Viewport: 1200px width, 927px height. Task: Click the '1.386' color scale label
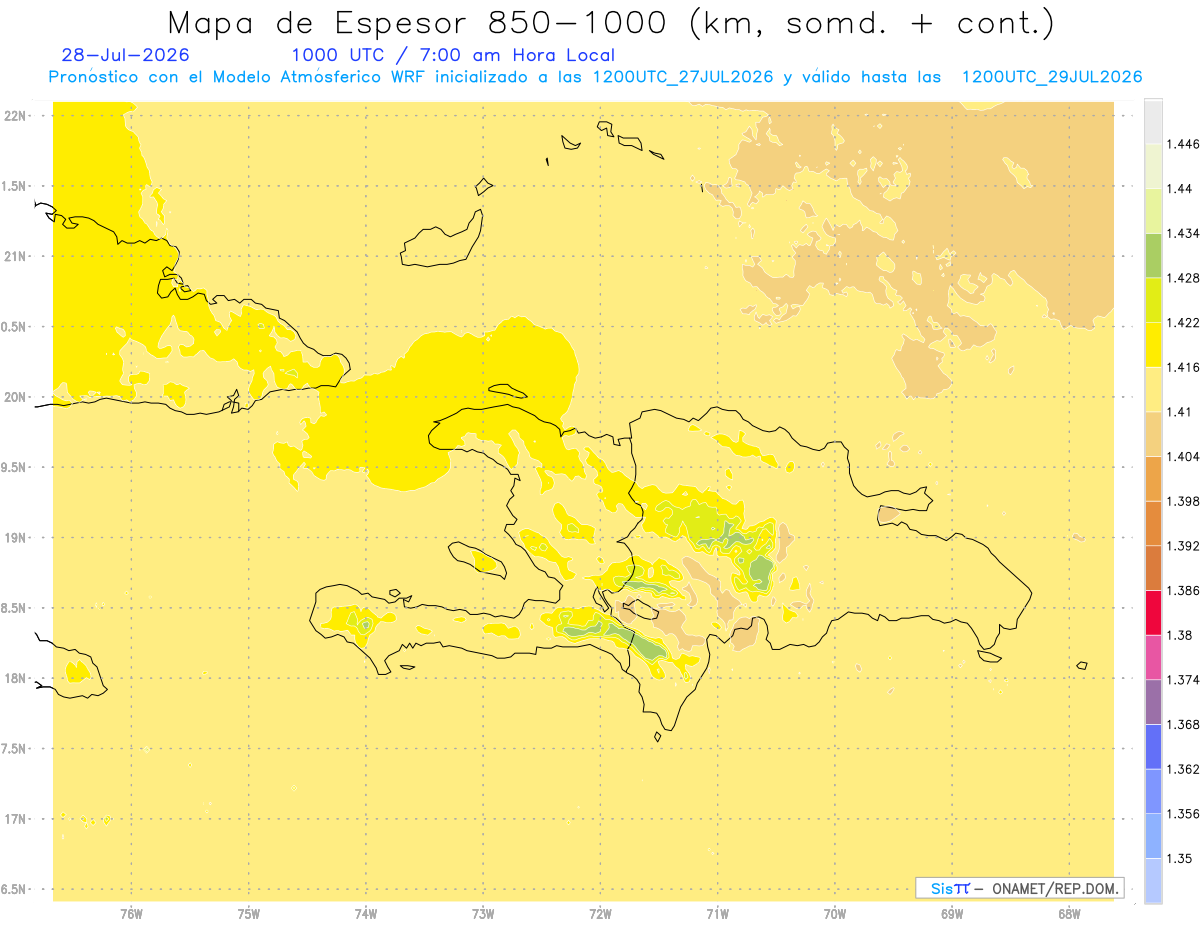point(1183,590)
